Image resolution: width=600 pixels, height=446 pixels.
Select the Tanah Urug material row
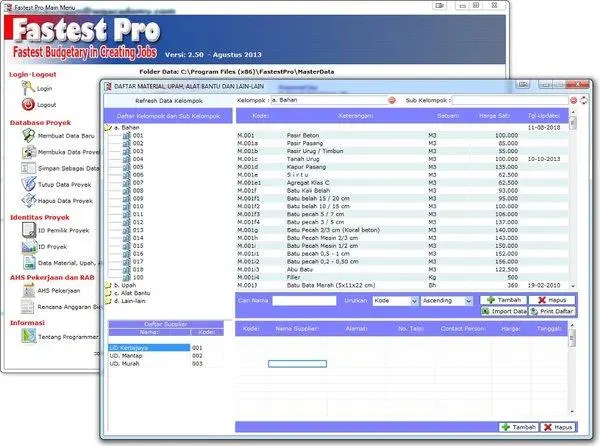click(x=402, y=159)
